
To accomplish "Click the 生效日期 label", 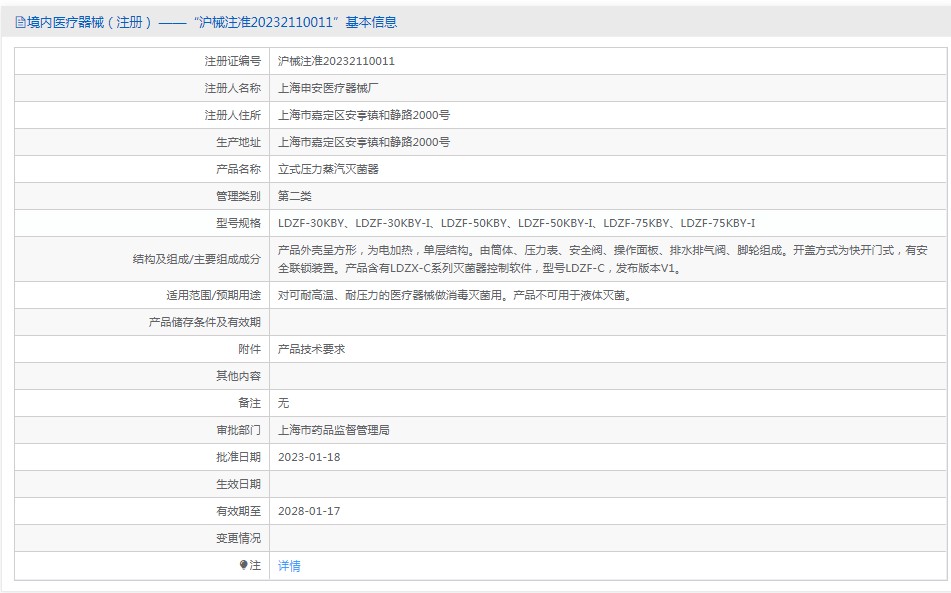I will coord(238,484).
